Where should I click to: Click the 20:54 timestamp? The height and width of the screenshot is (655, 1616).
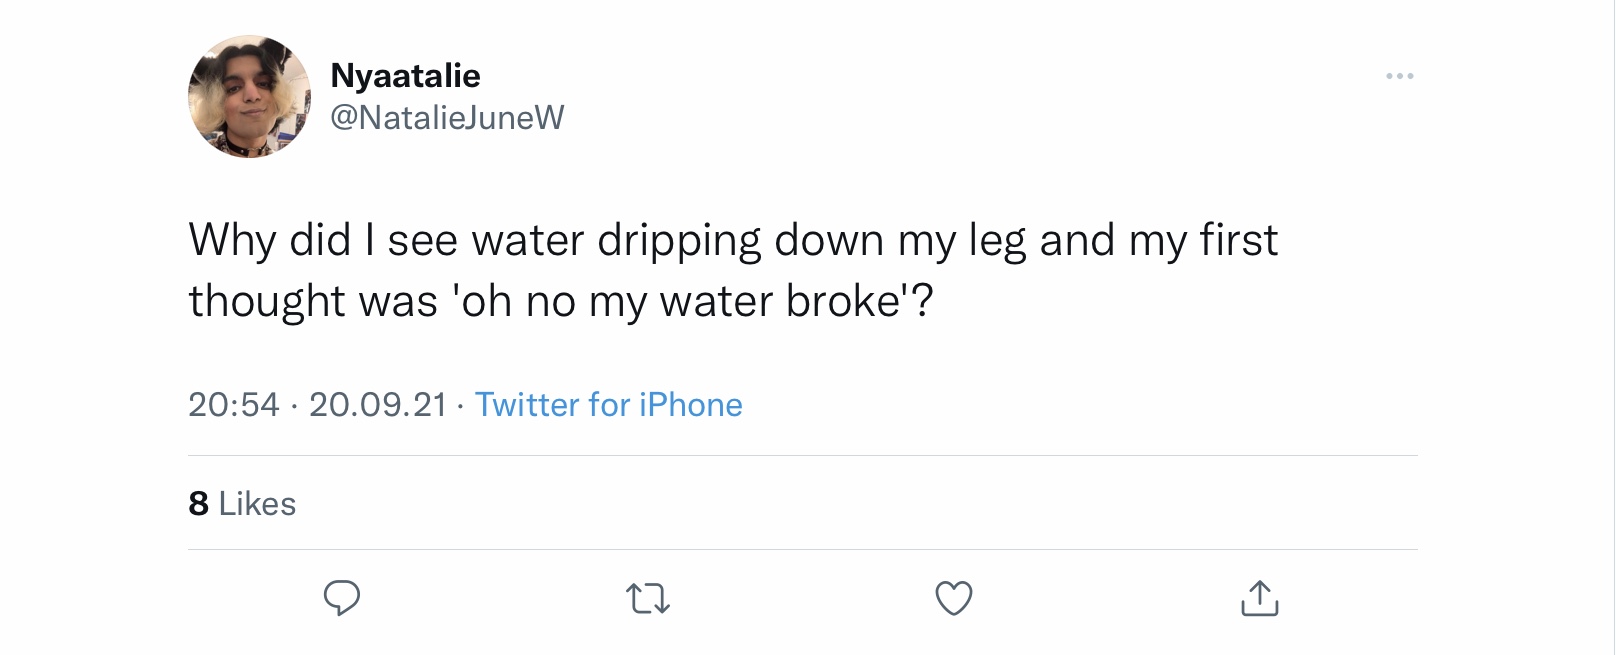234,404
